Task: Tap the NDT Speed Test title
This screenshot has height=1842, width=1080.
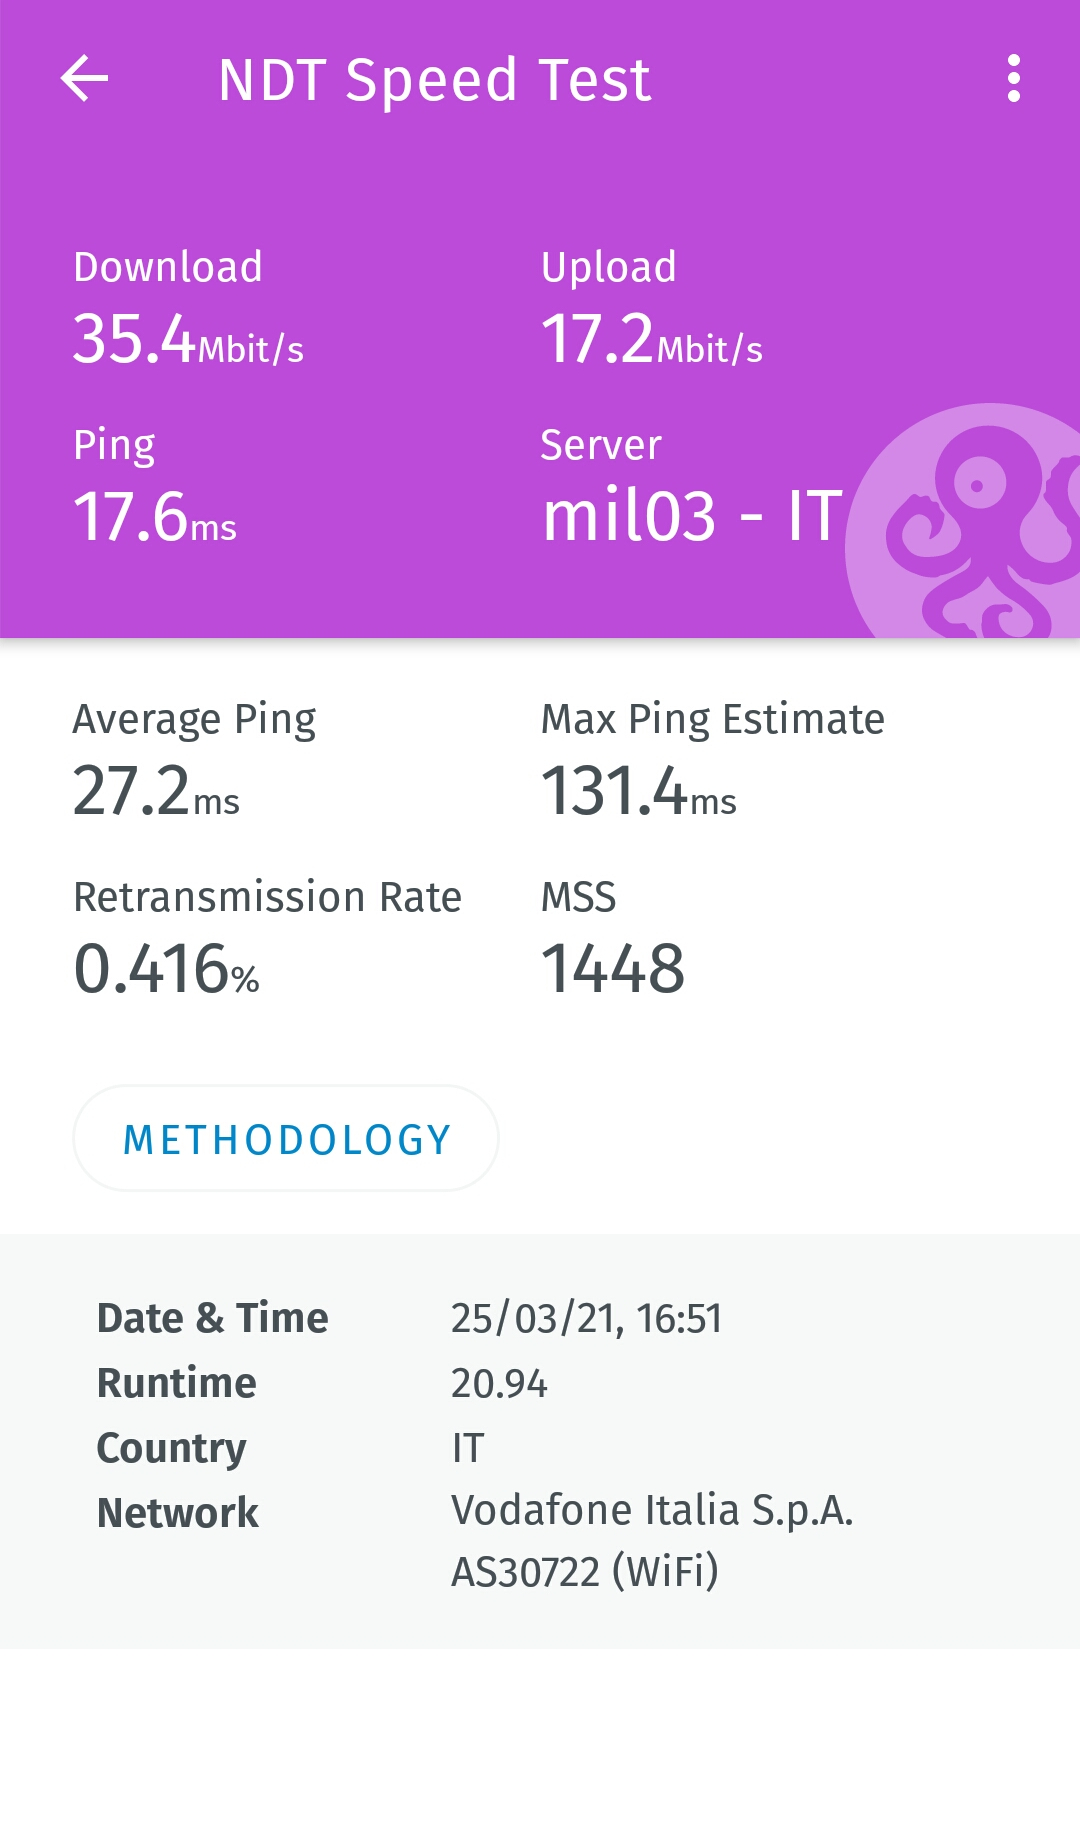Action: point(434,80)
